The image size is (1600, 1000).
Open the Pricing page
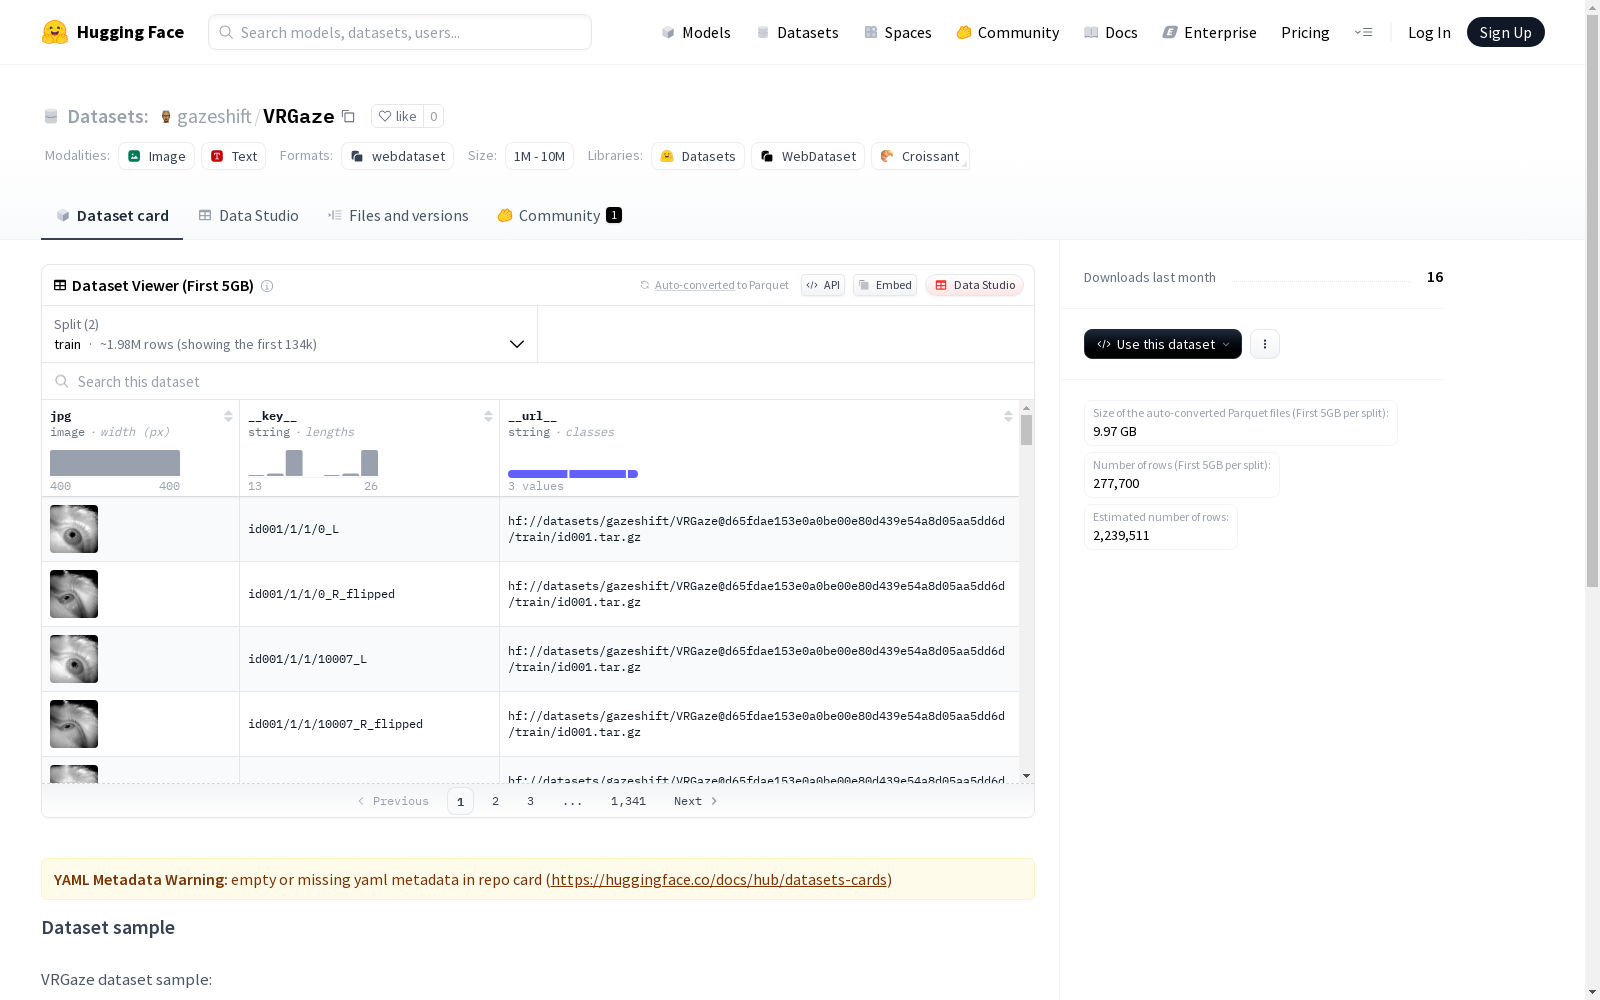click(1305, 32)
